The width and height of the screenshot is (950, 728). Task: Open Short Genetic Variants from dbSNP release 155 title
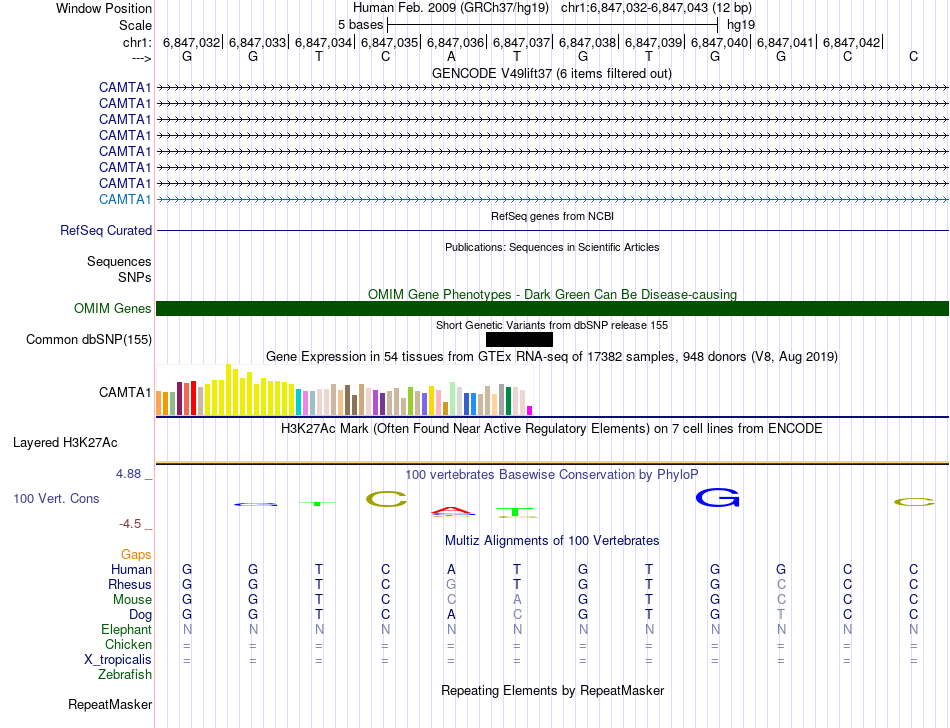[x=552, y=325]
